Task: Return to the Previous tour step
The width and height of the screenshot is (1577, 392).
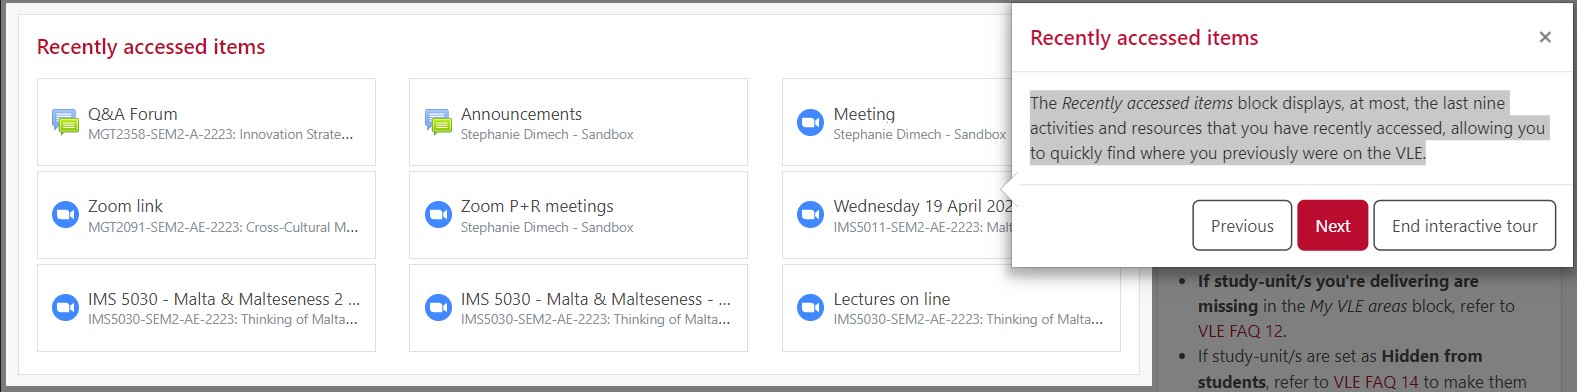Action: click(1242, 225)
